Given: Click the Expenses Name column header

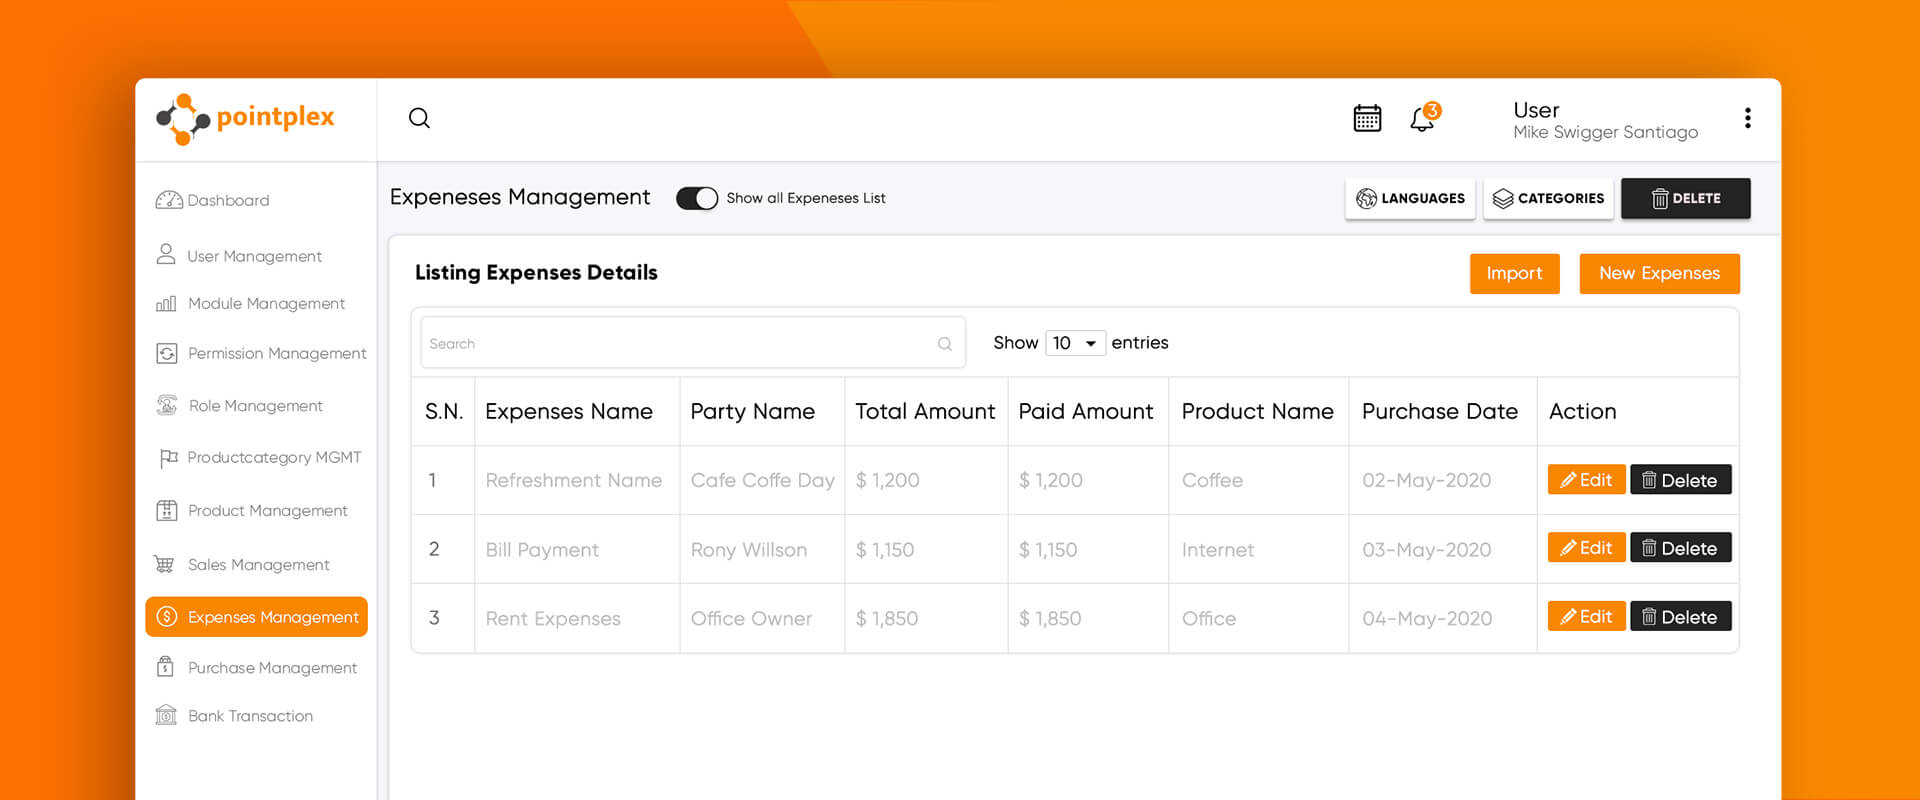Looking at the screenshot, I should click(568, 411).
